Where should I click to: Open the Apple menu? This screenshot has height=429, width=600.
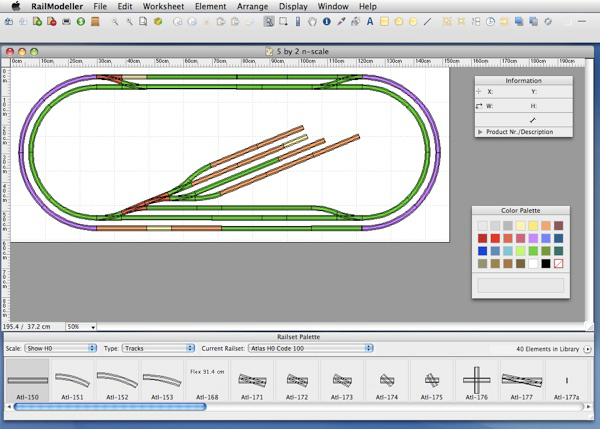tap(13, 6)
